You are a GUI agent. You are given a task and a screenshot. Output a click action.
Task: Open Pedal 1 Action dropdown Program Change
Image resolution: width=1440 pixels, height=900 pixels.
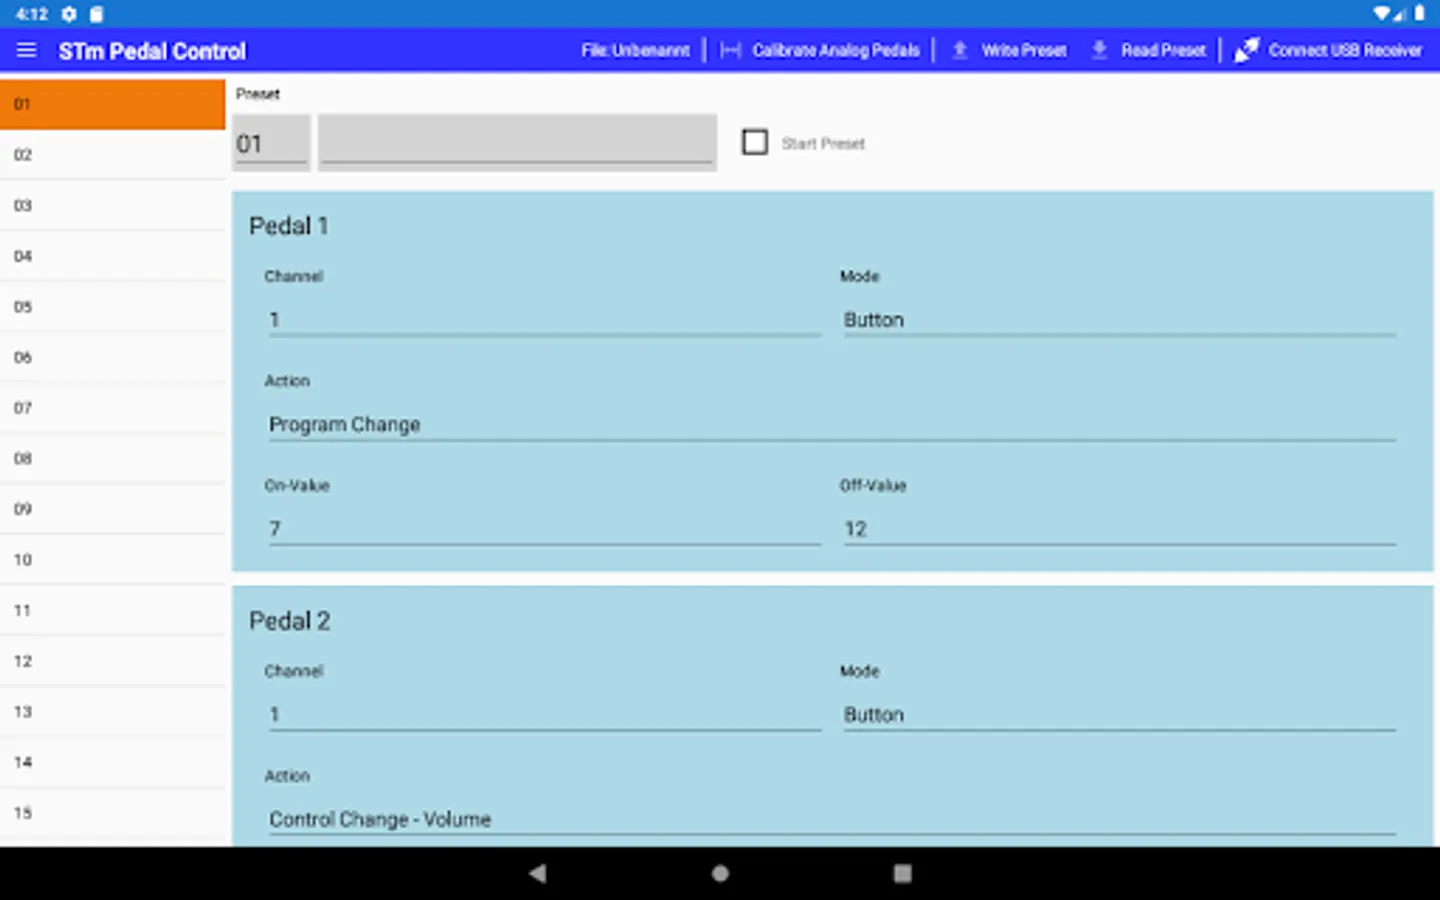tap(832, 425)
